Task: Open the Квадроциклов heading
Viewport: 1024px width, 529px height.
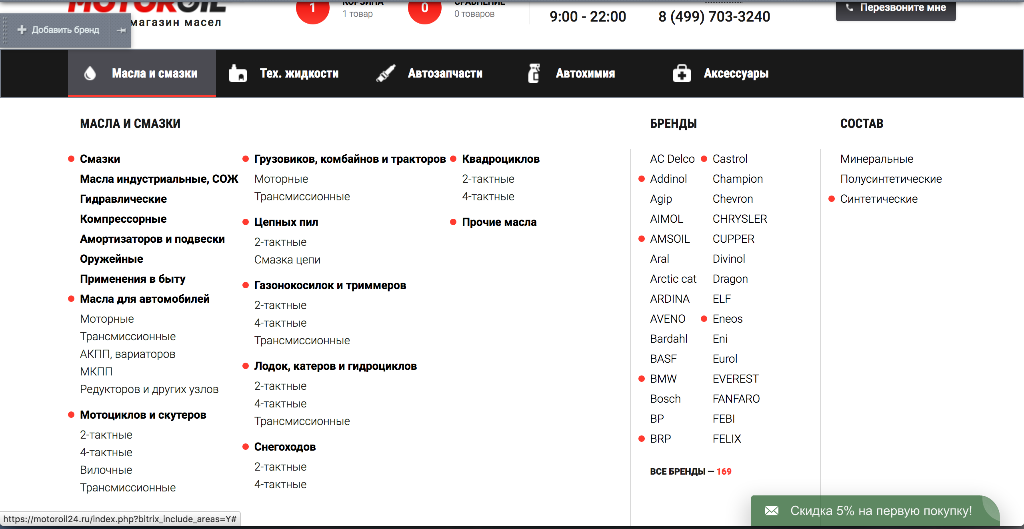Action: coord(501,159)
